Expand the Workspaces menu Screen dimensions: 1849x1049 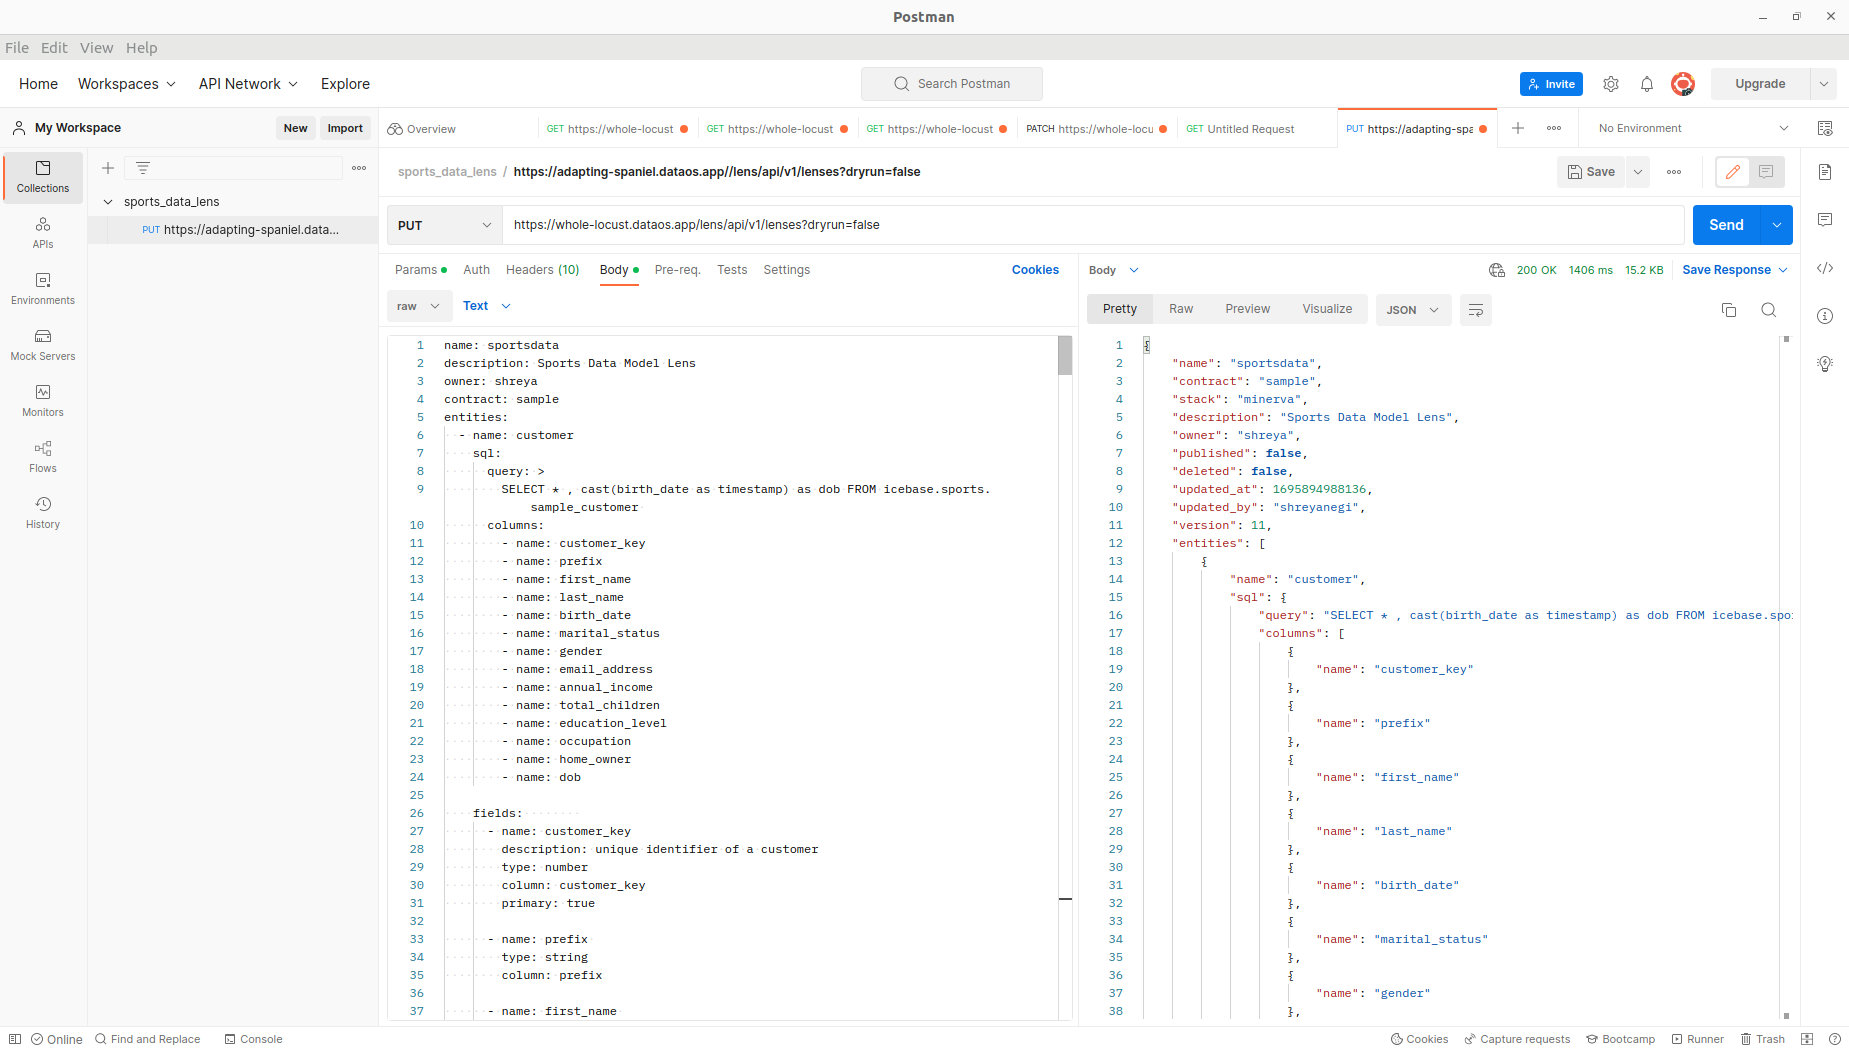(127, 84)
